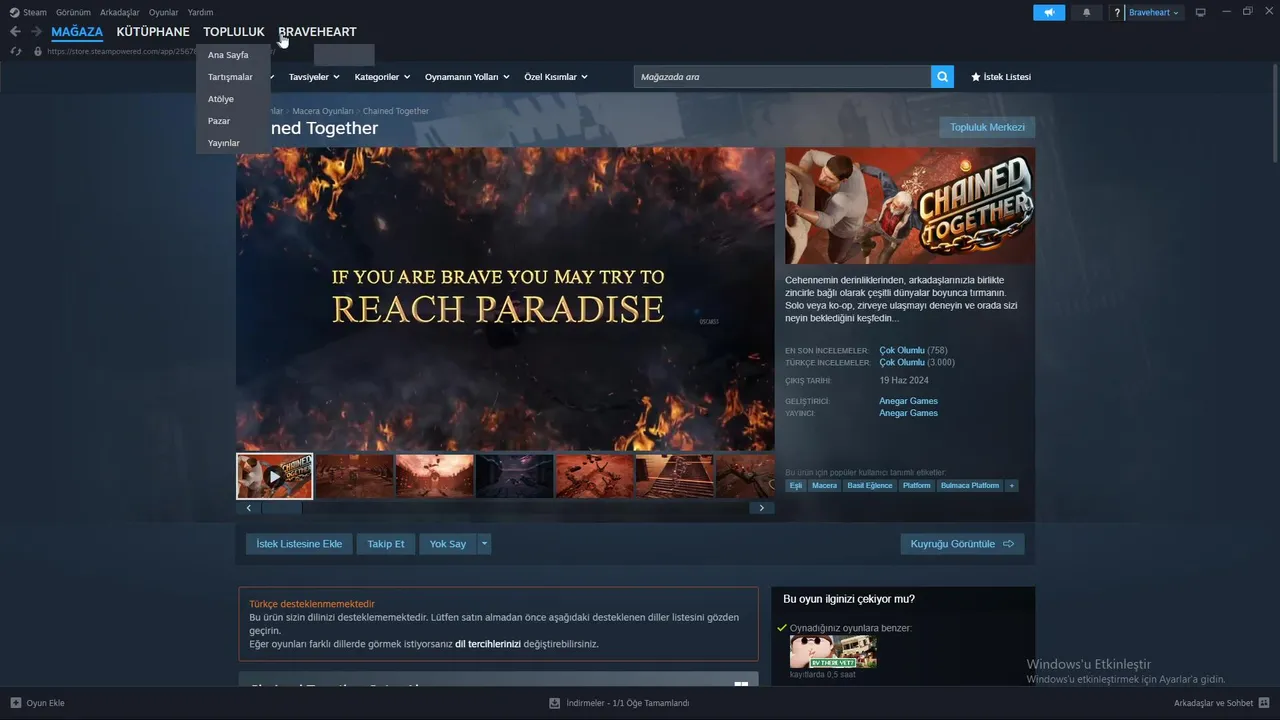The height and width of the screenshot is (720, 1280).
Task: Open the Oyunlar menu
Action: point(164,13)
